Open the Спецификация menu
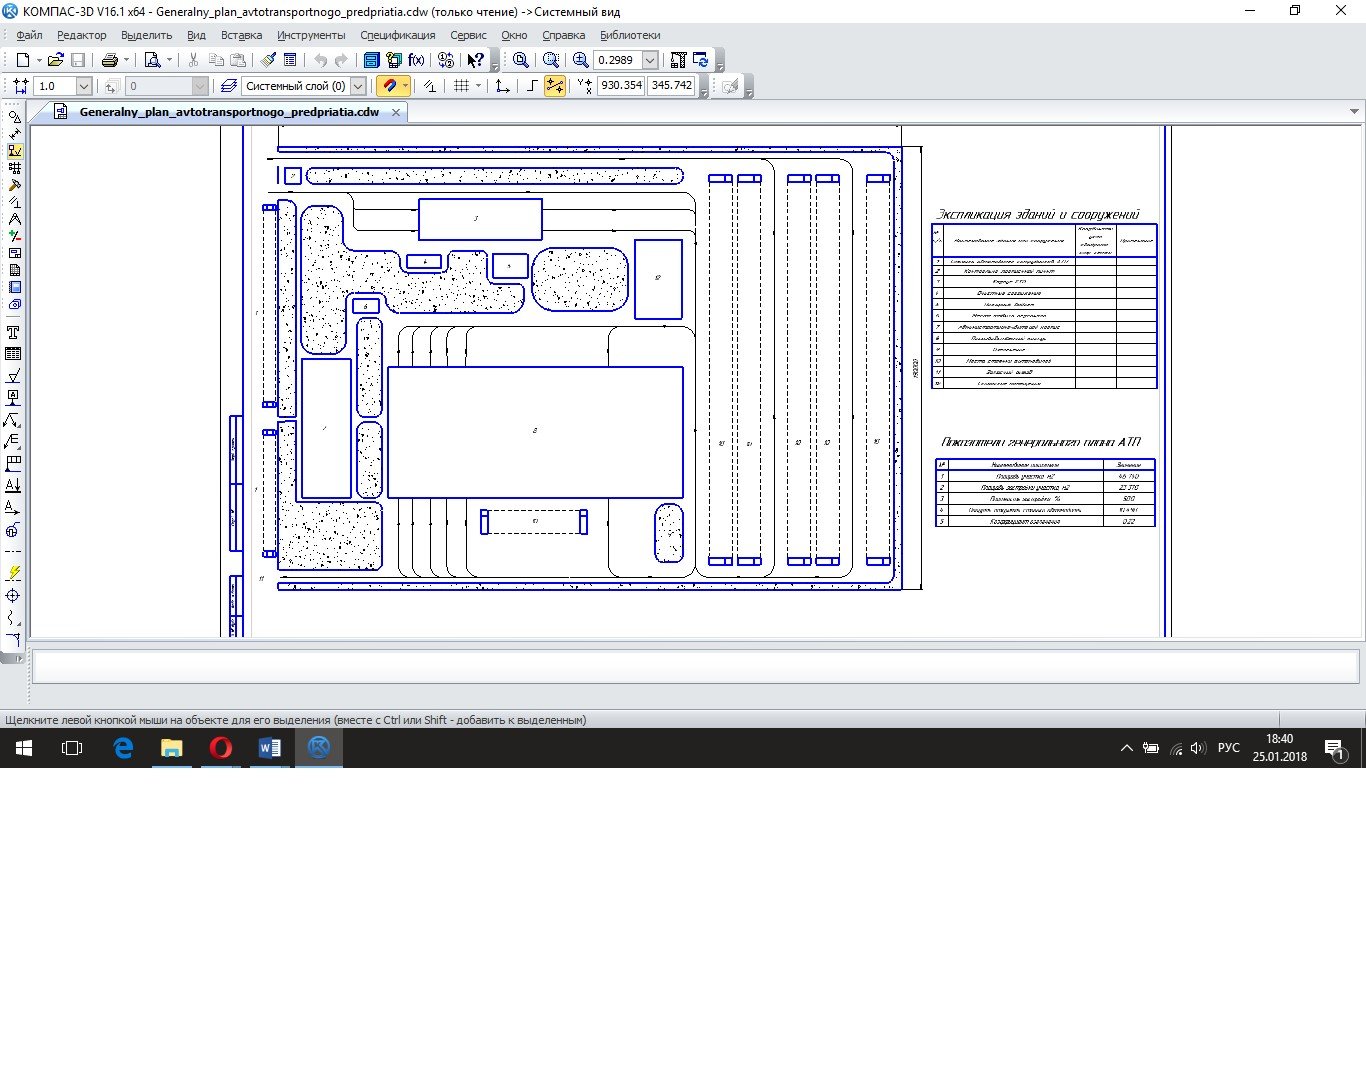 click(x=397, y=35)
